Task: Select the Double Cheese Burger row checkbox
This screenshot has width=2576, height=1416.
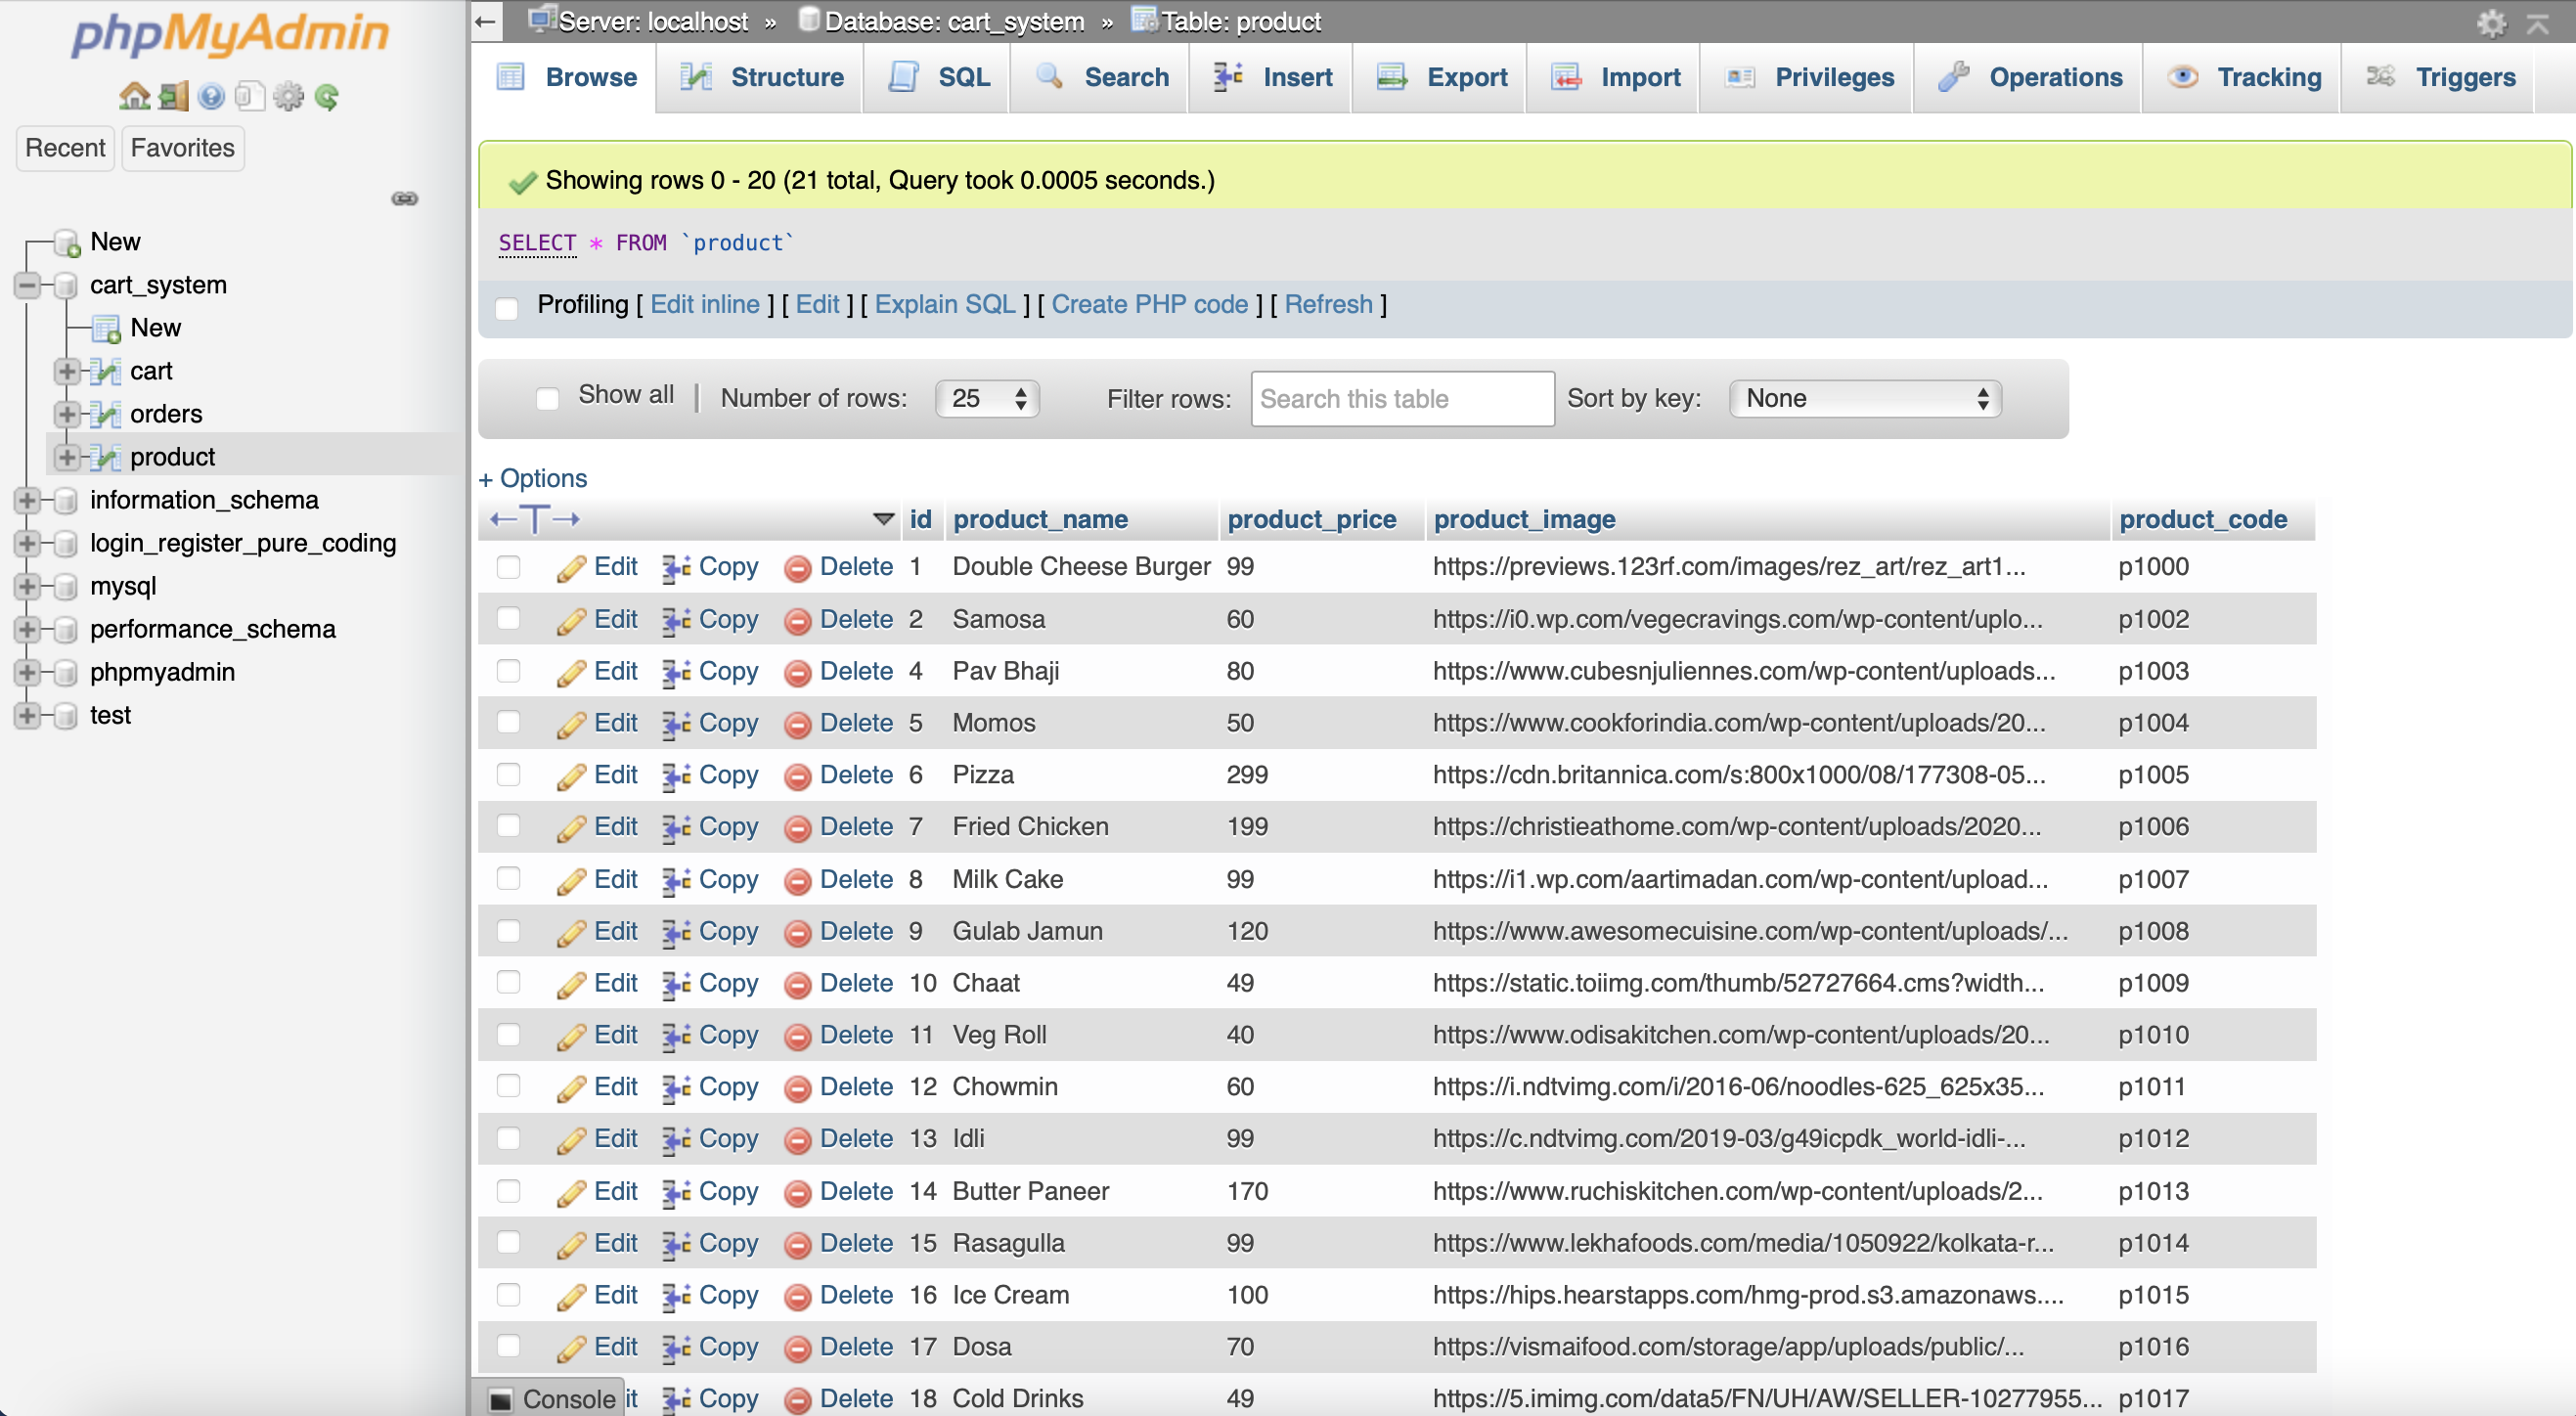Action: [508, 567]
